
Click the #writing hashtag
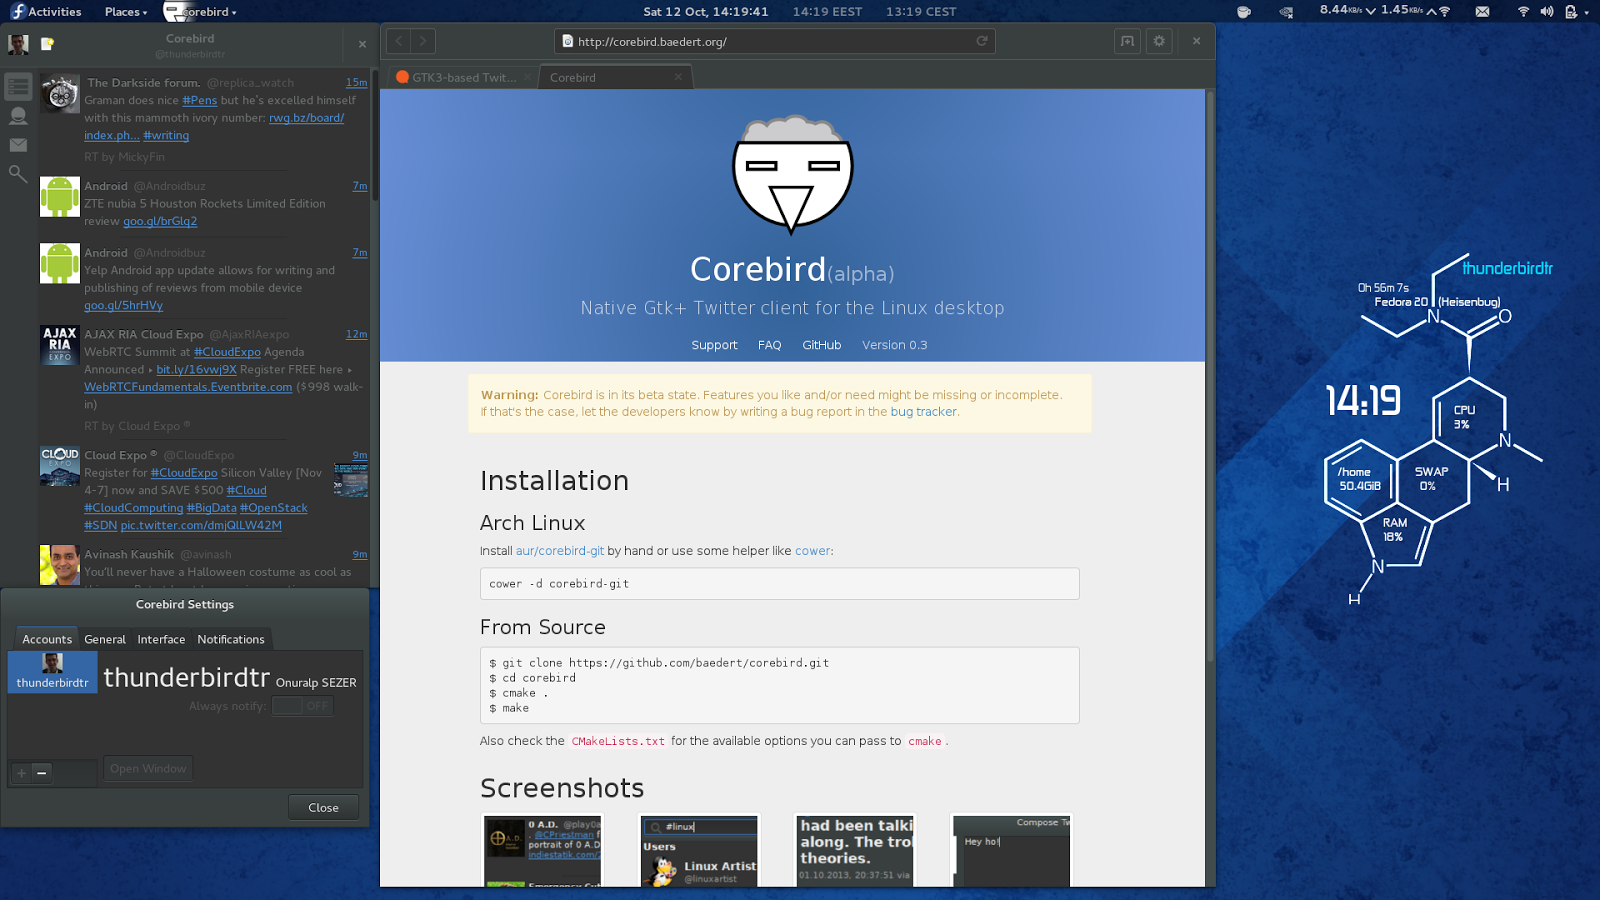pyautogui.click(x=166, y=135)
